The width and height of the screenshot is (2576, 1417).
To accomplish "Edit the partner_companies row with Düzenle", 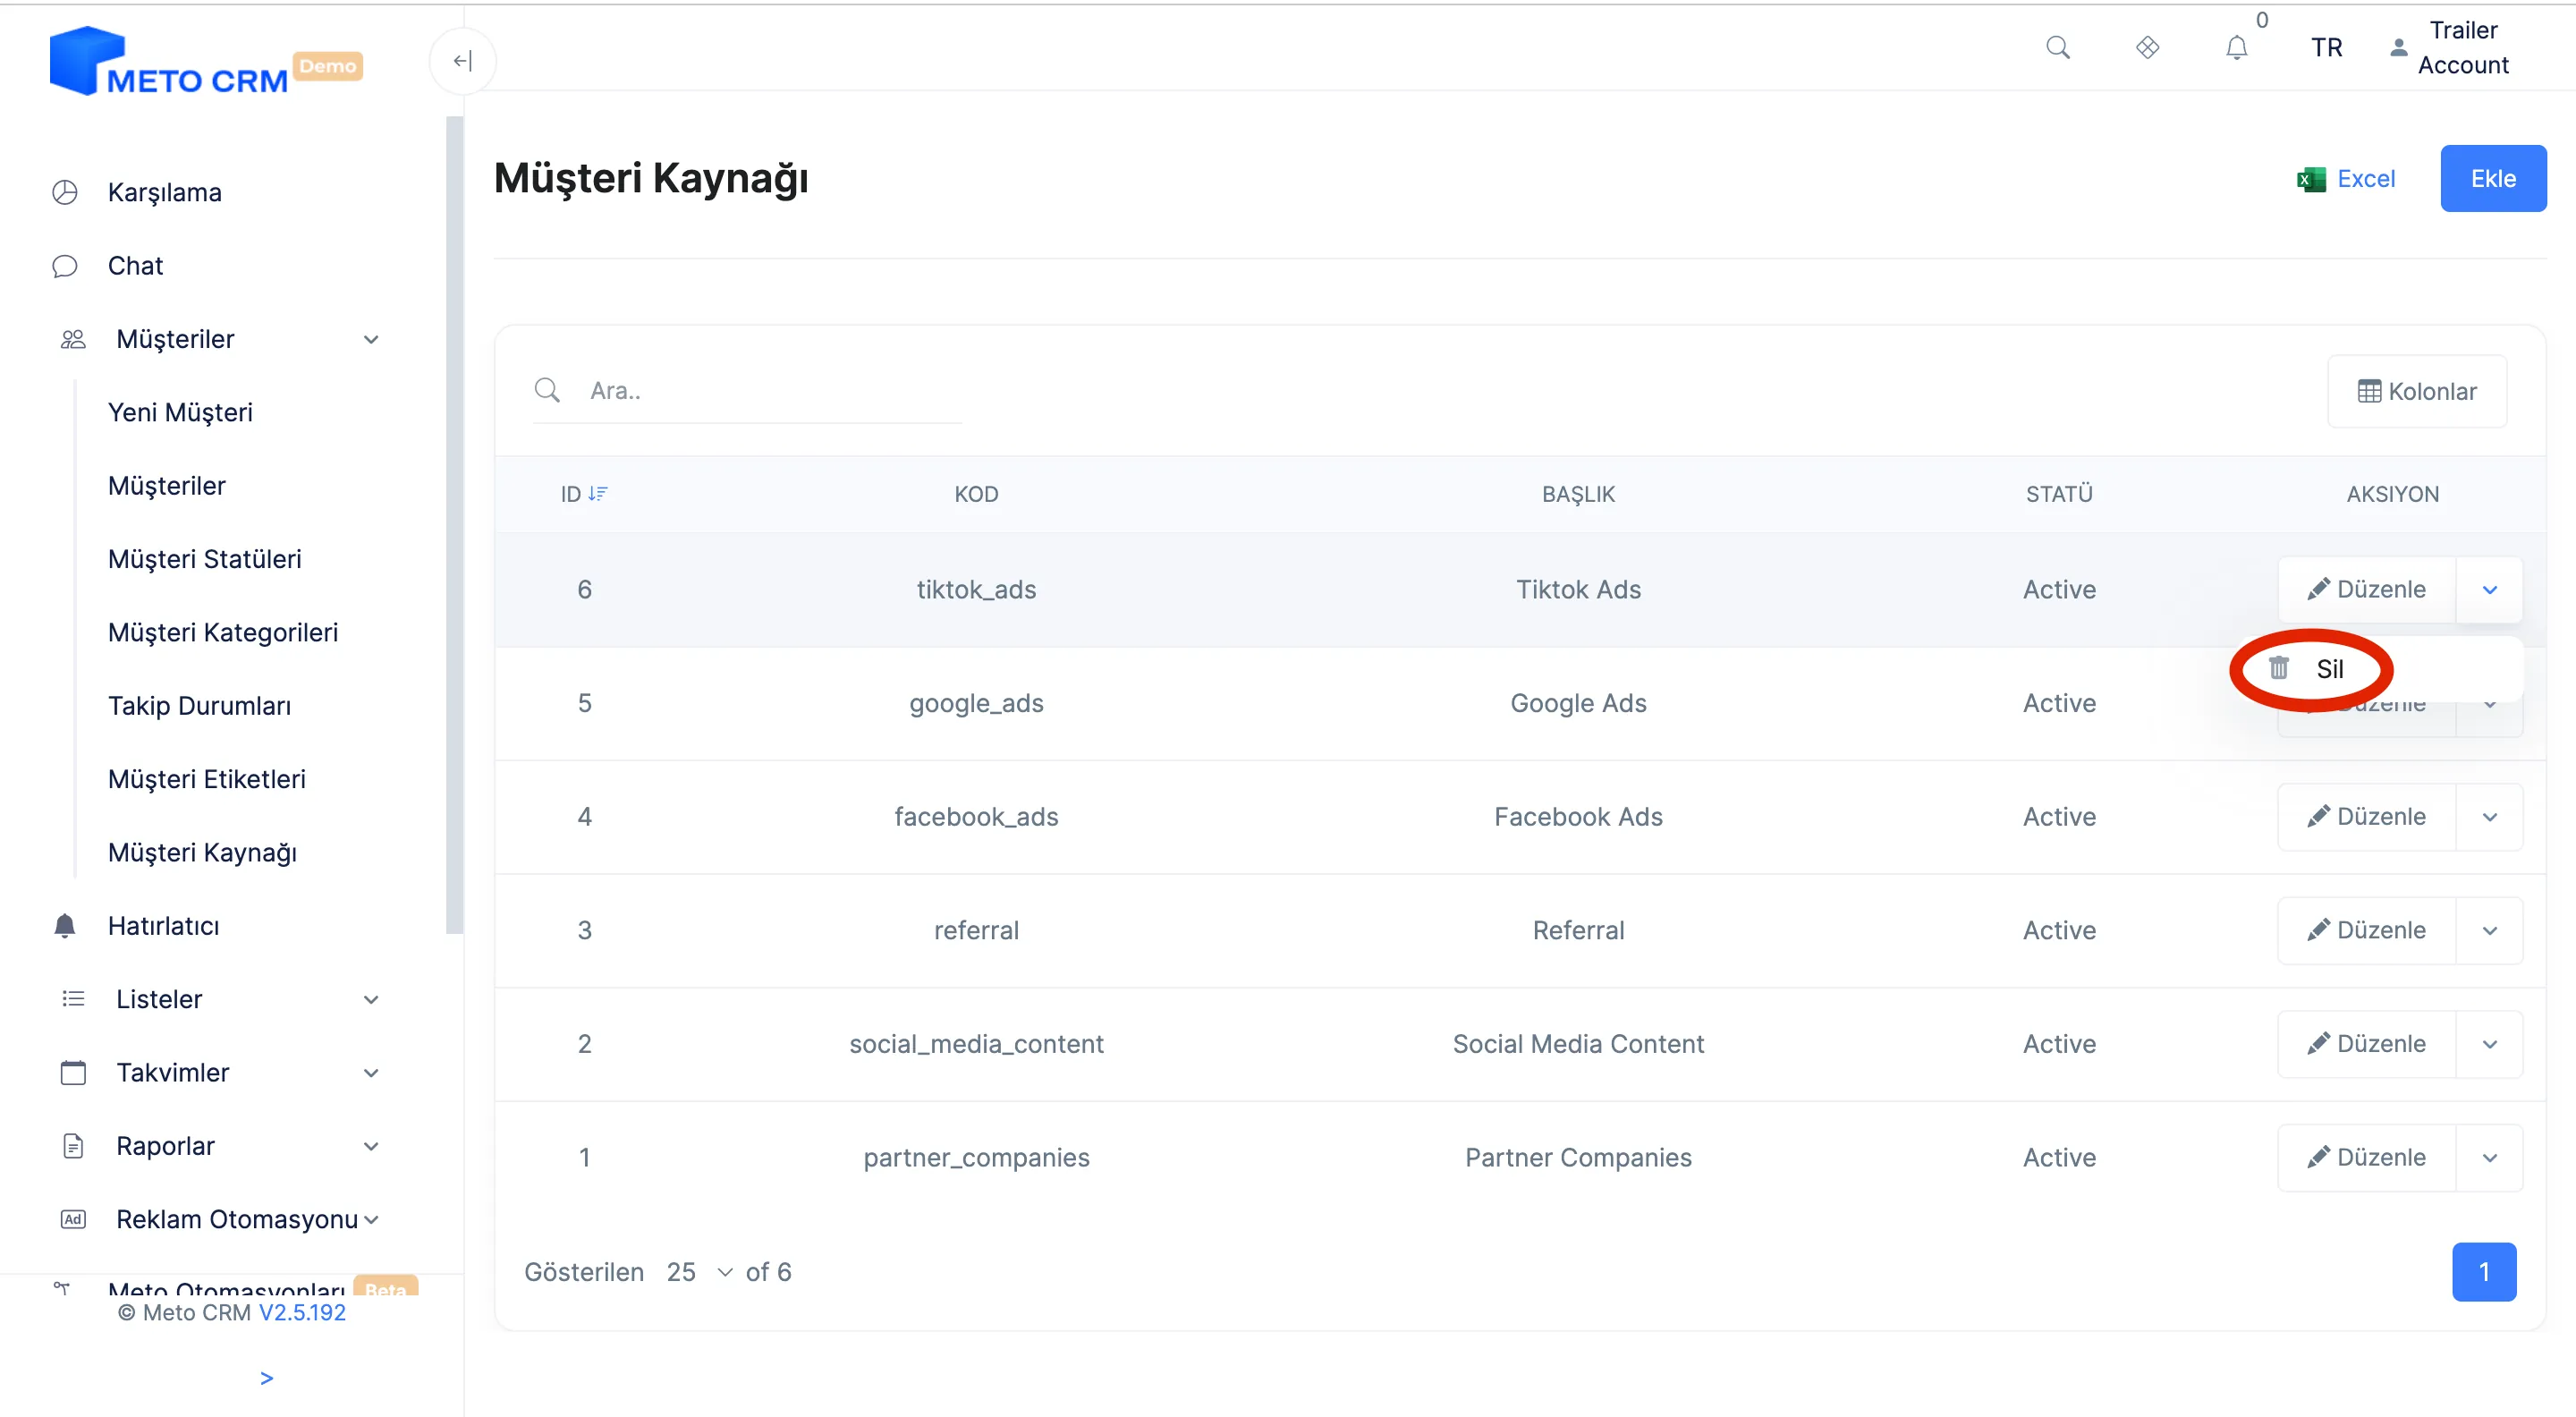I will tap(2366, 1158).
